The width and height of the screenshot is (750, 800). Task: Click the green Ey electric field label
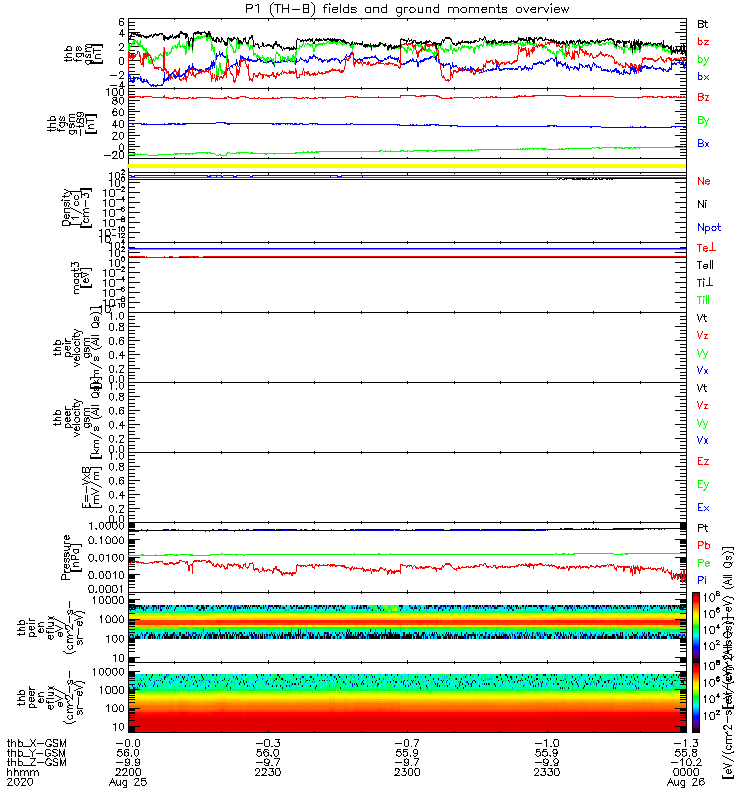pyautogui.click(x=703, y=485)
